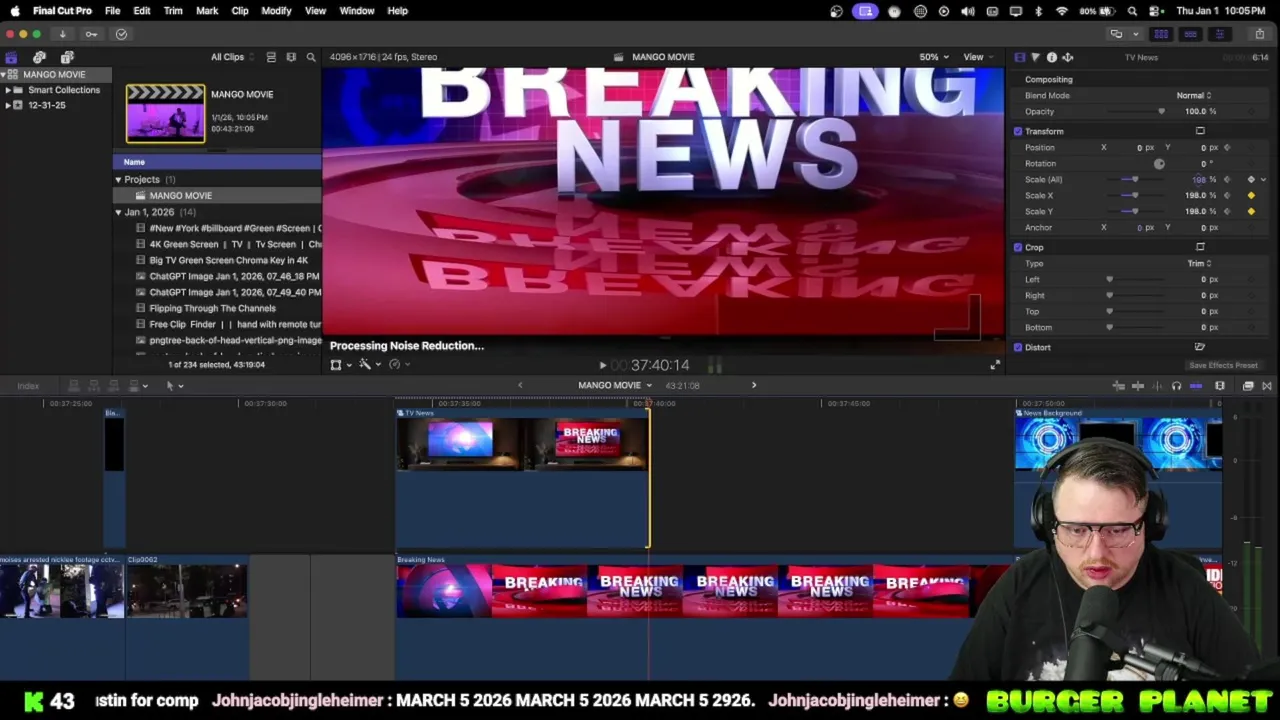Click the Scale Y yellow keyframe diamond
1280x720 pixels.
1251,211
